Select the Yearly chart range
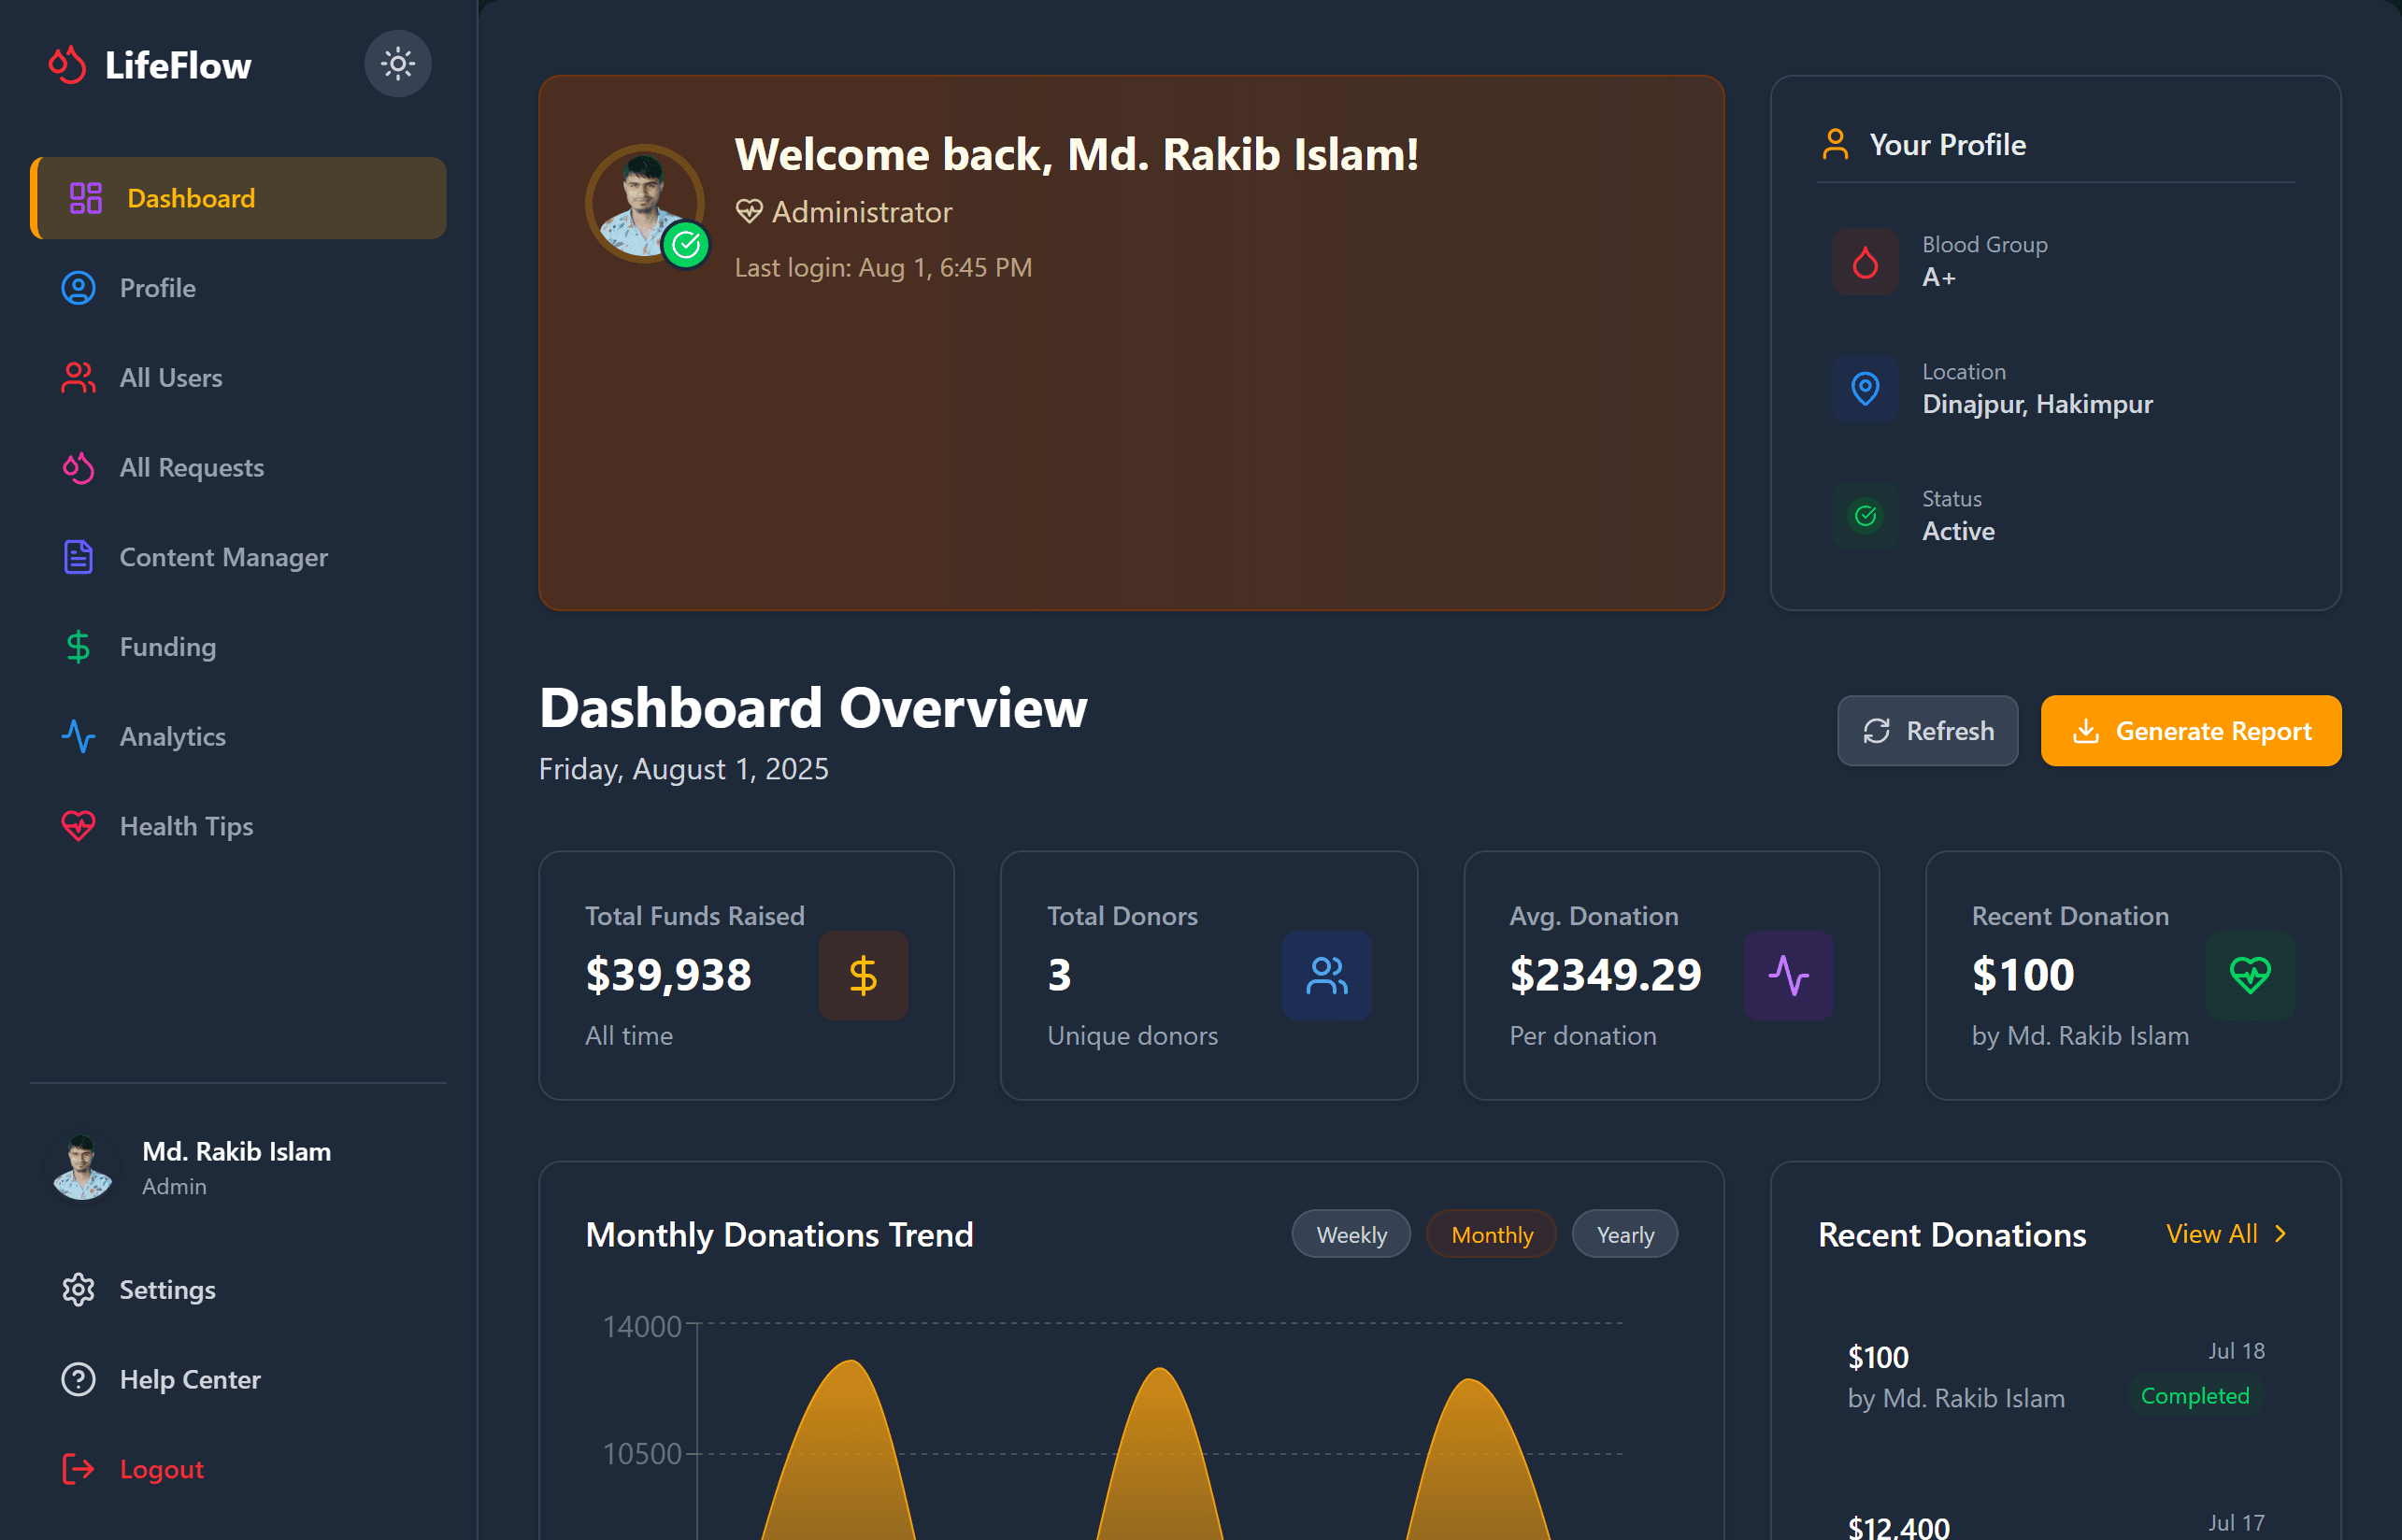 click(1624, 1235)
